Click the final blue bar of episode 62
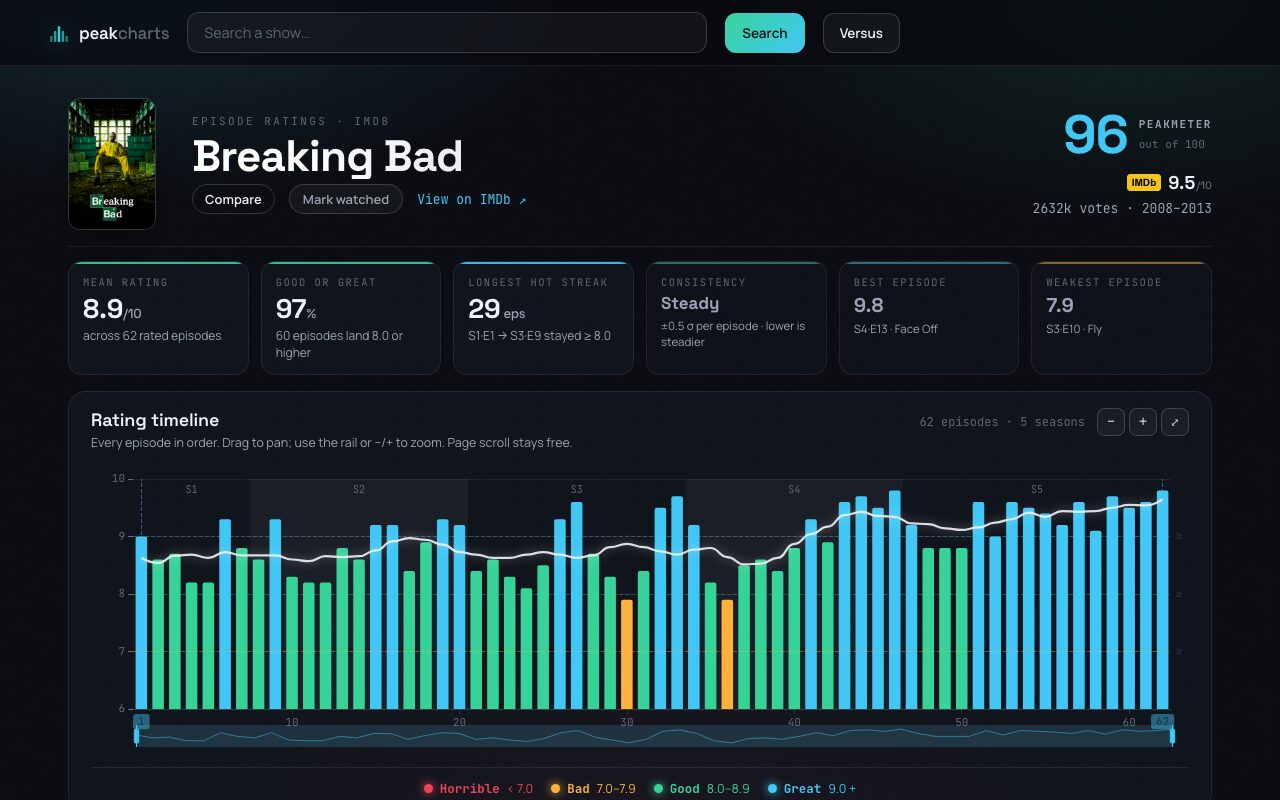 click(x=1162, y=600)
